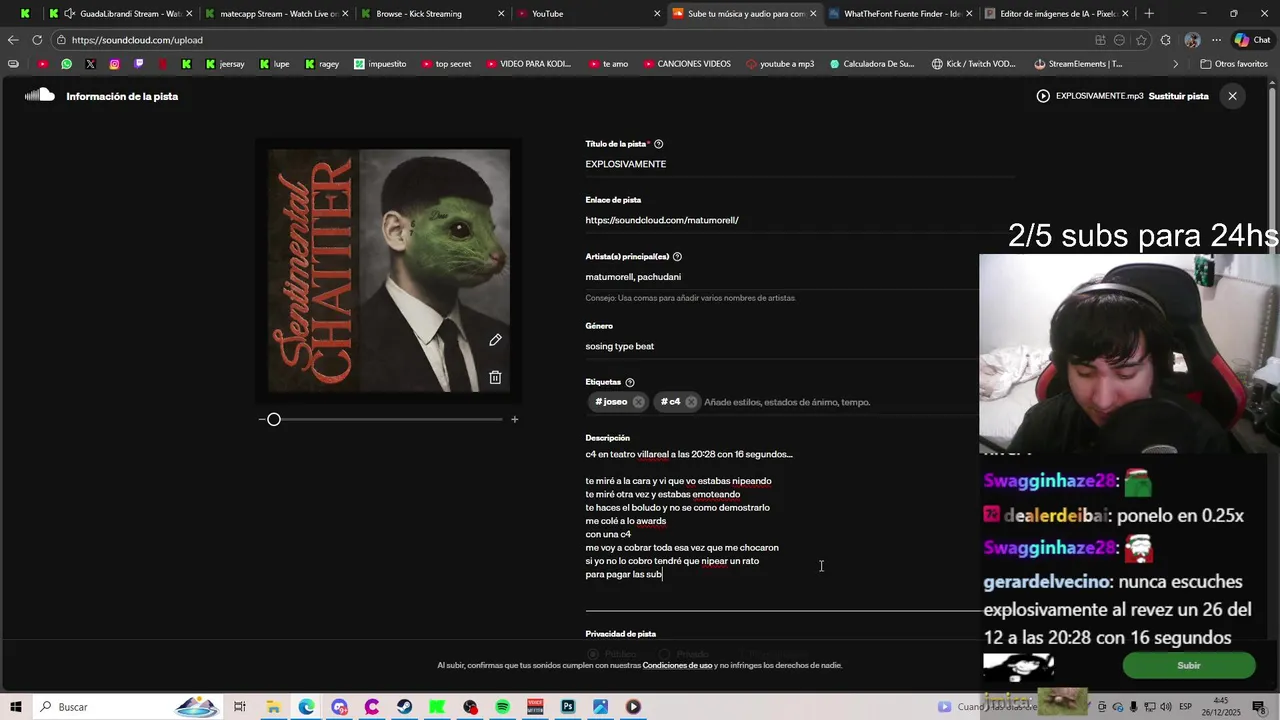Open Microsoft Edge from the taskbar
Screen dimensions: 1280x720
[x=306, y=707]
